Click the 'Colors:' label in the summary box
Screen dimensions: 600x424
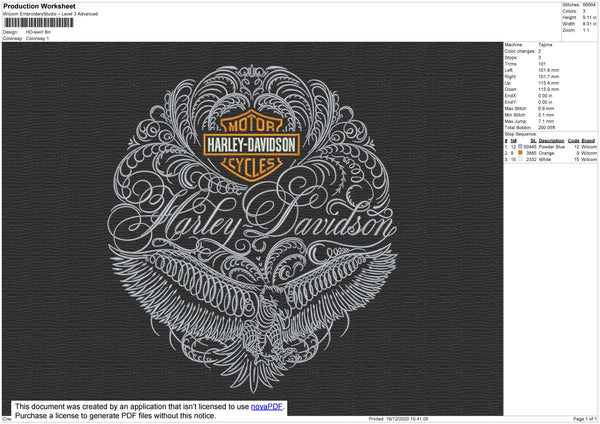tap(569, 11)
